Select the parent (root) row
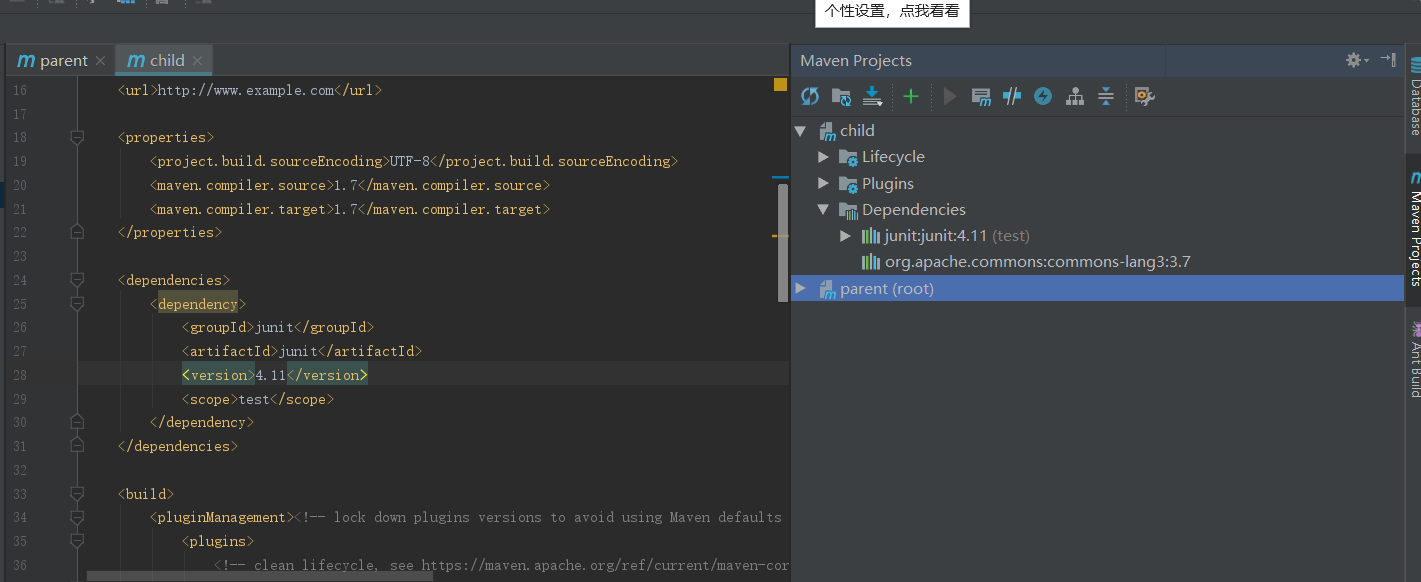The height and width of the screenshot is (582, 1421). click(1097, 288)
